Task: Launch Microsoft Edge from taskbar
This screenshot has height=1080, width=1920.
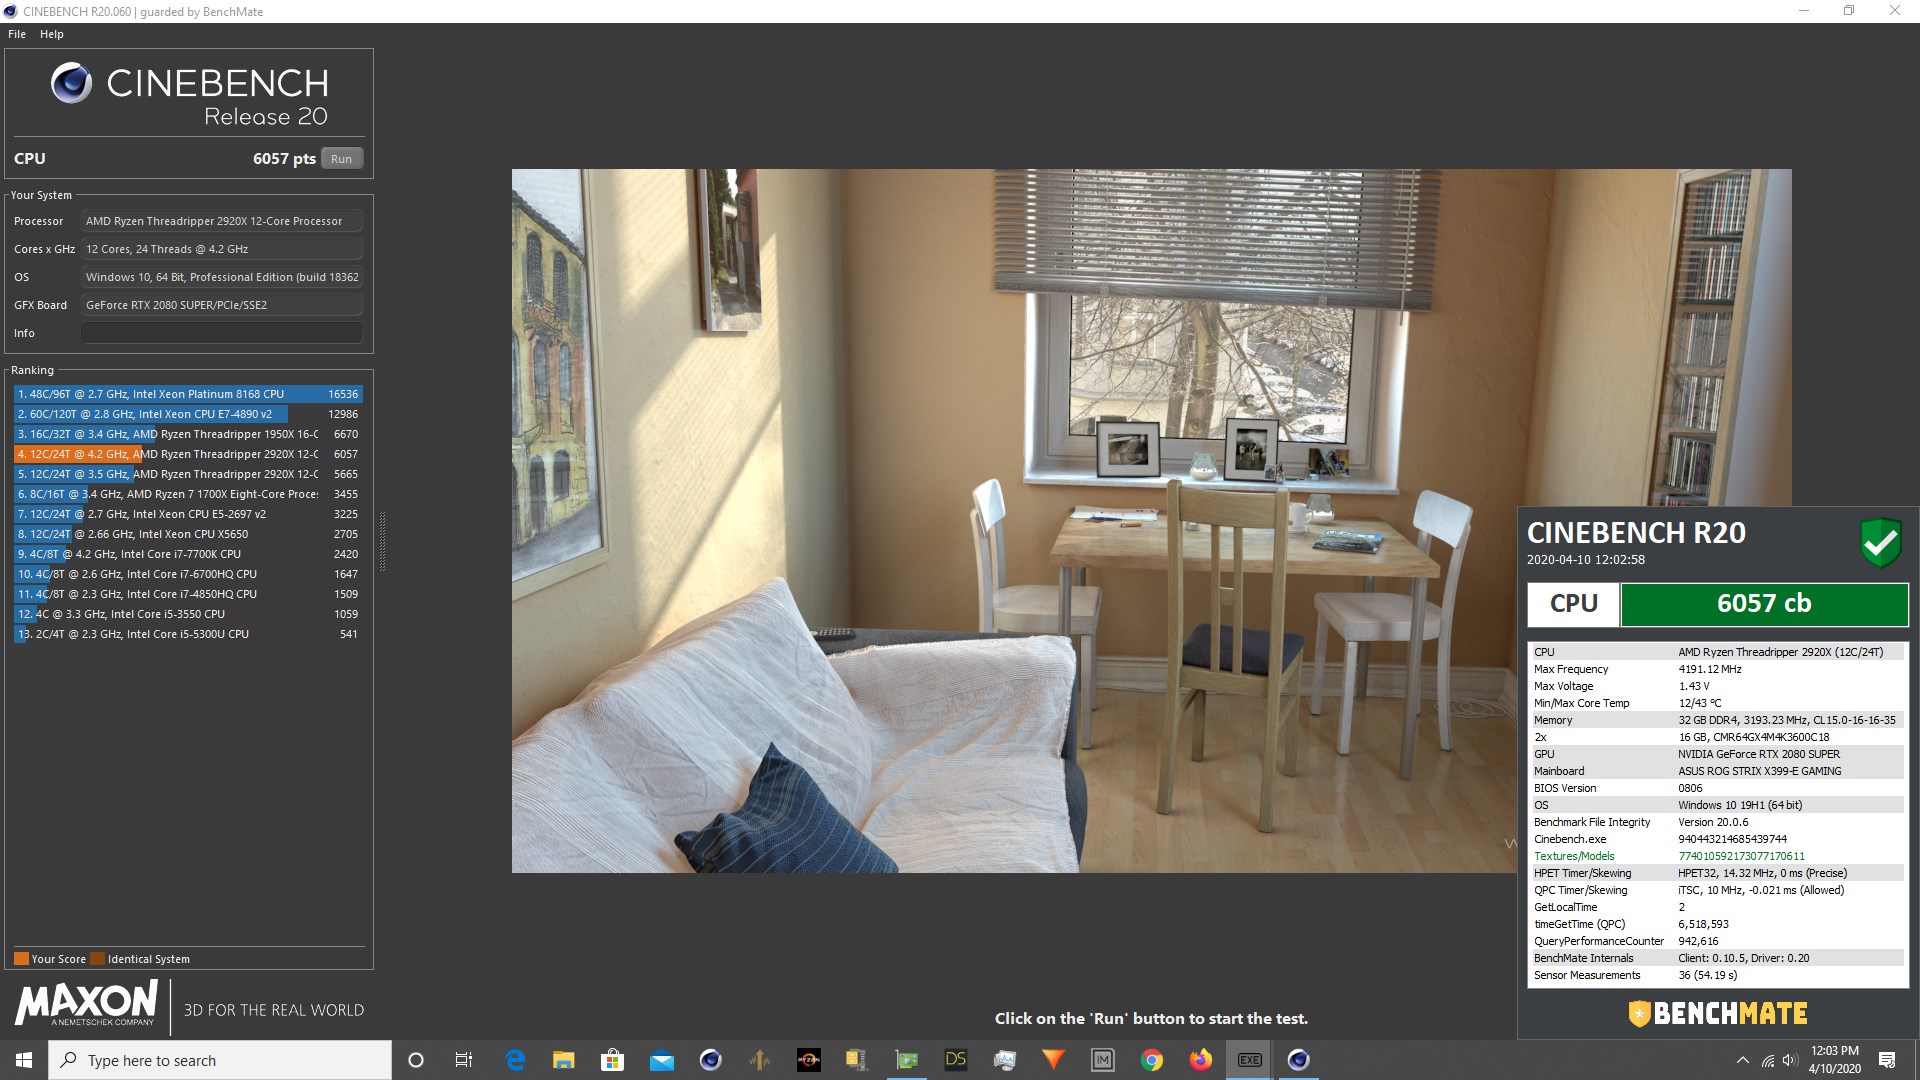Action: [515, 1060]
